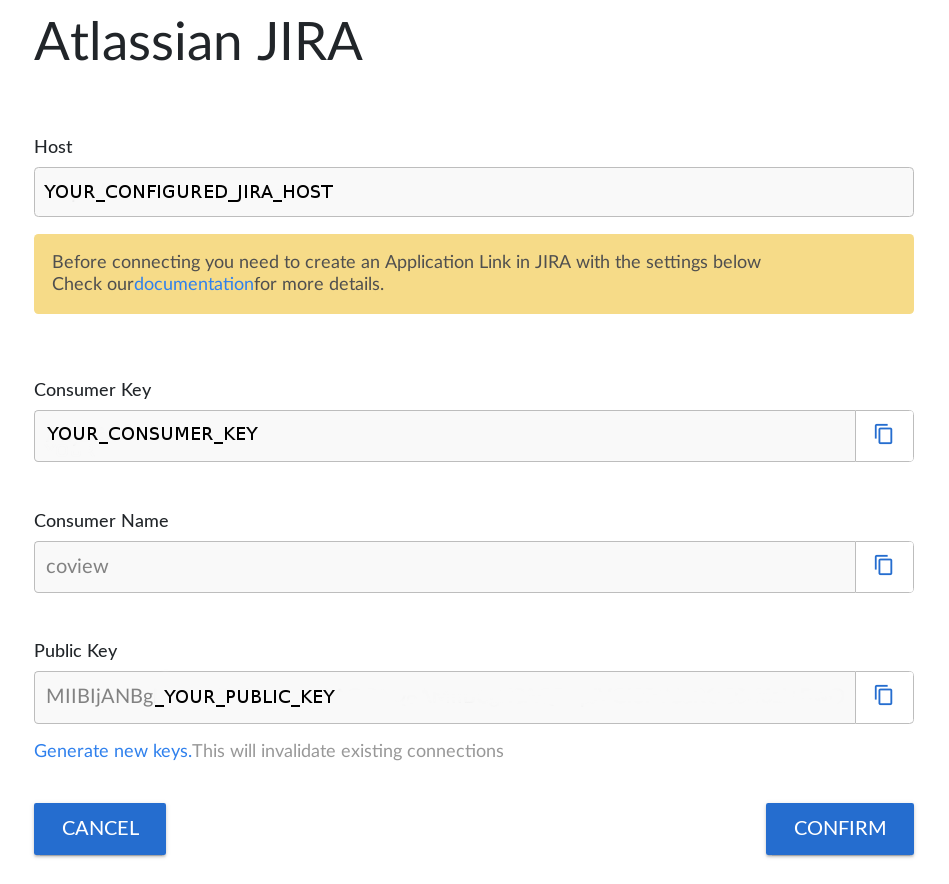
Task: Click the 'This will invalidate existing connections' text
Action: click(x=348, y=751)
